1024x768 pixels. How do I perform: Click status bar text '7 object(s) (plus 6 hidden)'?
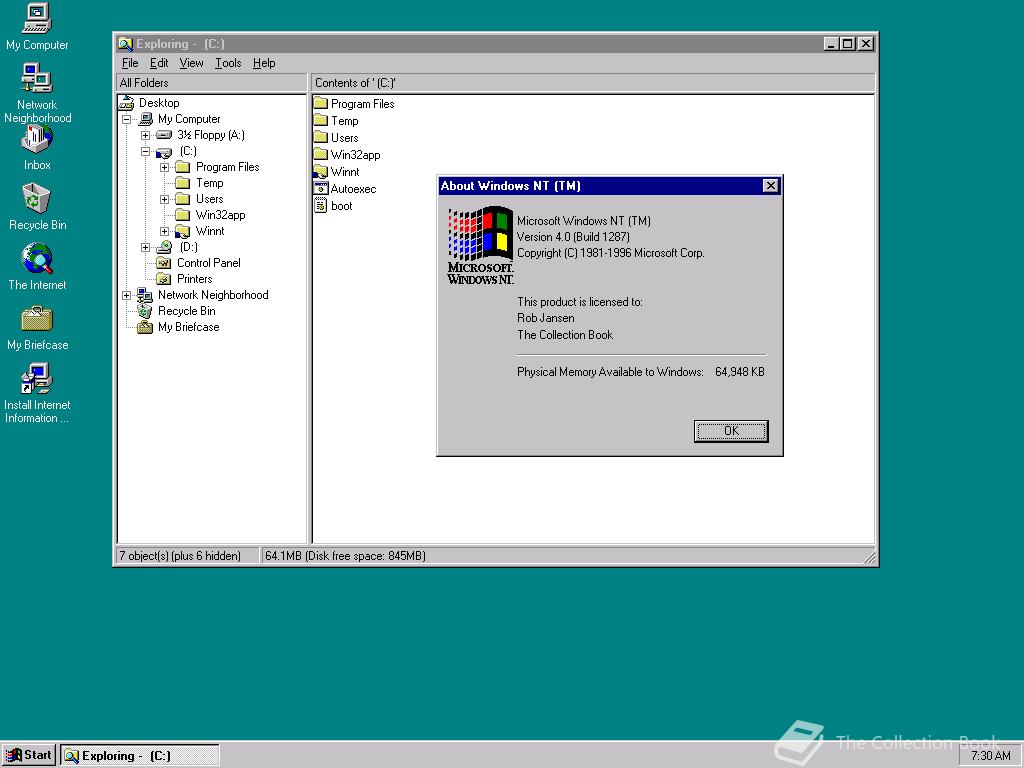pos(180,556)
